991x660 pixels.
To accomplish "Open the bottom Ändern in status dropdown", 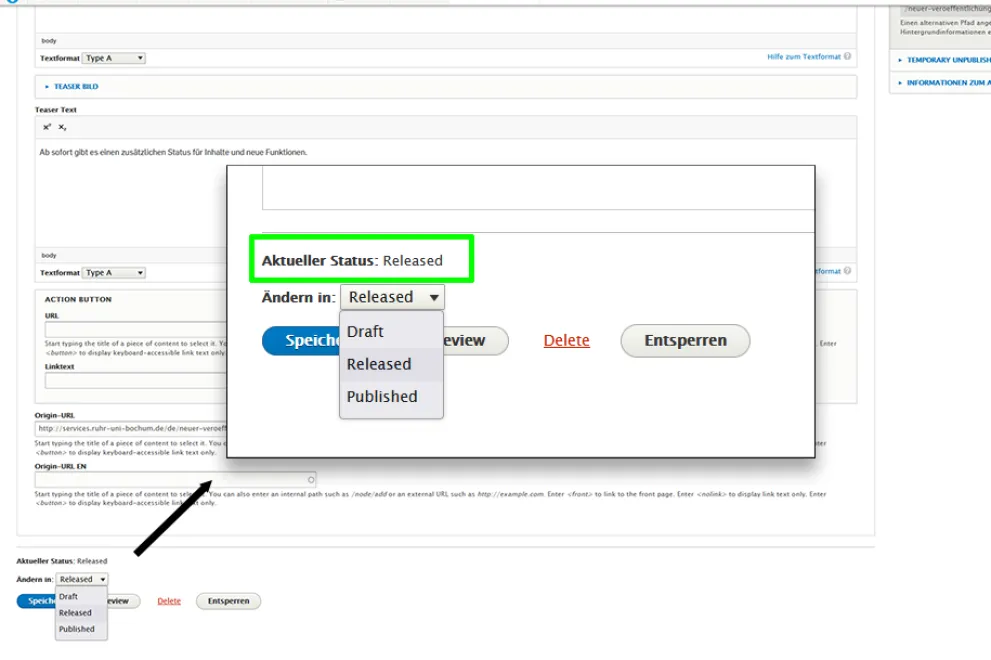I will click(82, 578).
